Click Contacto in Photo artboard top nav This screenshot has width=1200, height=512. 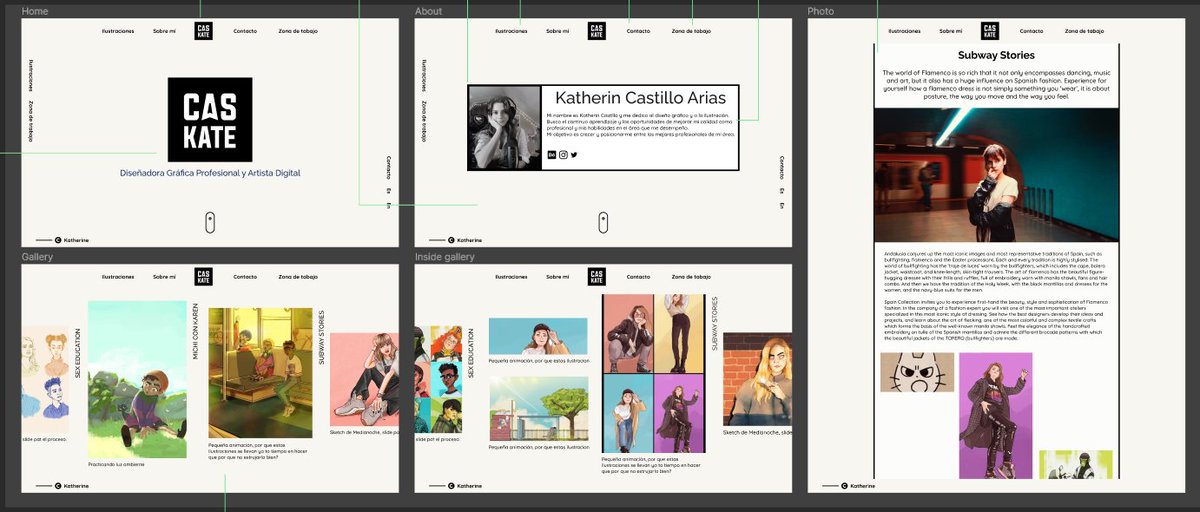[1032, 31]
